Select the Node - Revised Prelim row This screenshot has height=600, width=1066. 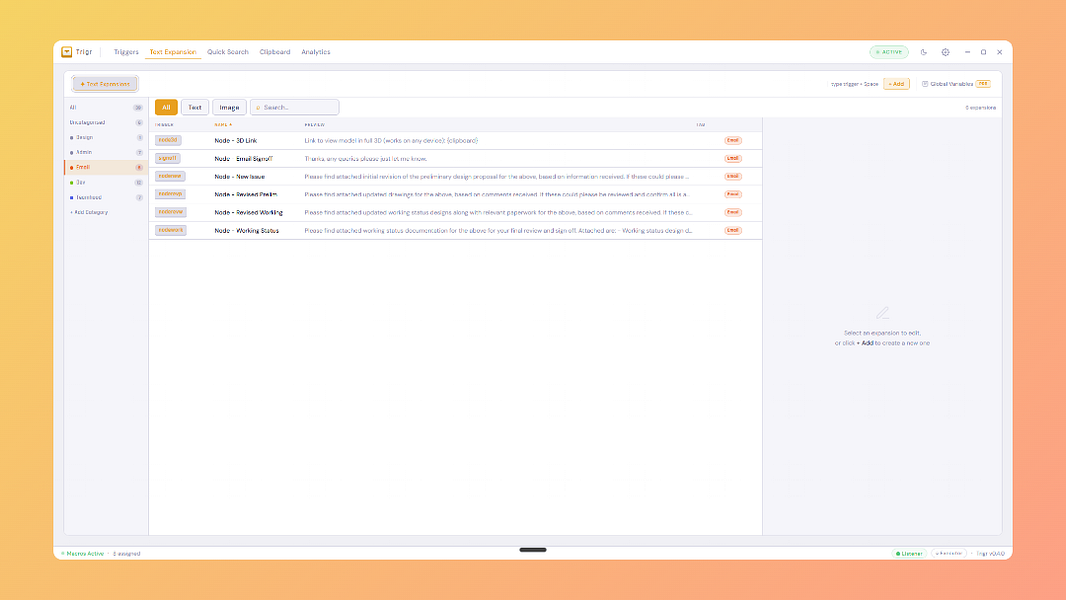(455, 194)
